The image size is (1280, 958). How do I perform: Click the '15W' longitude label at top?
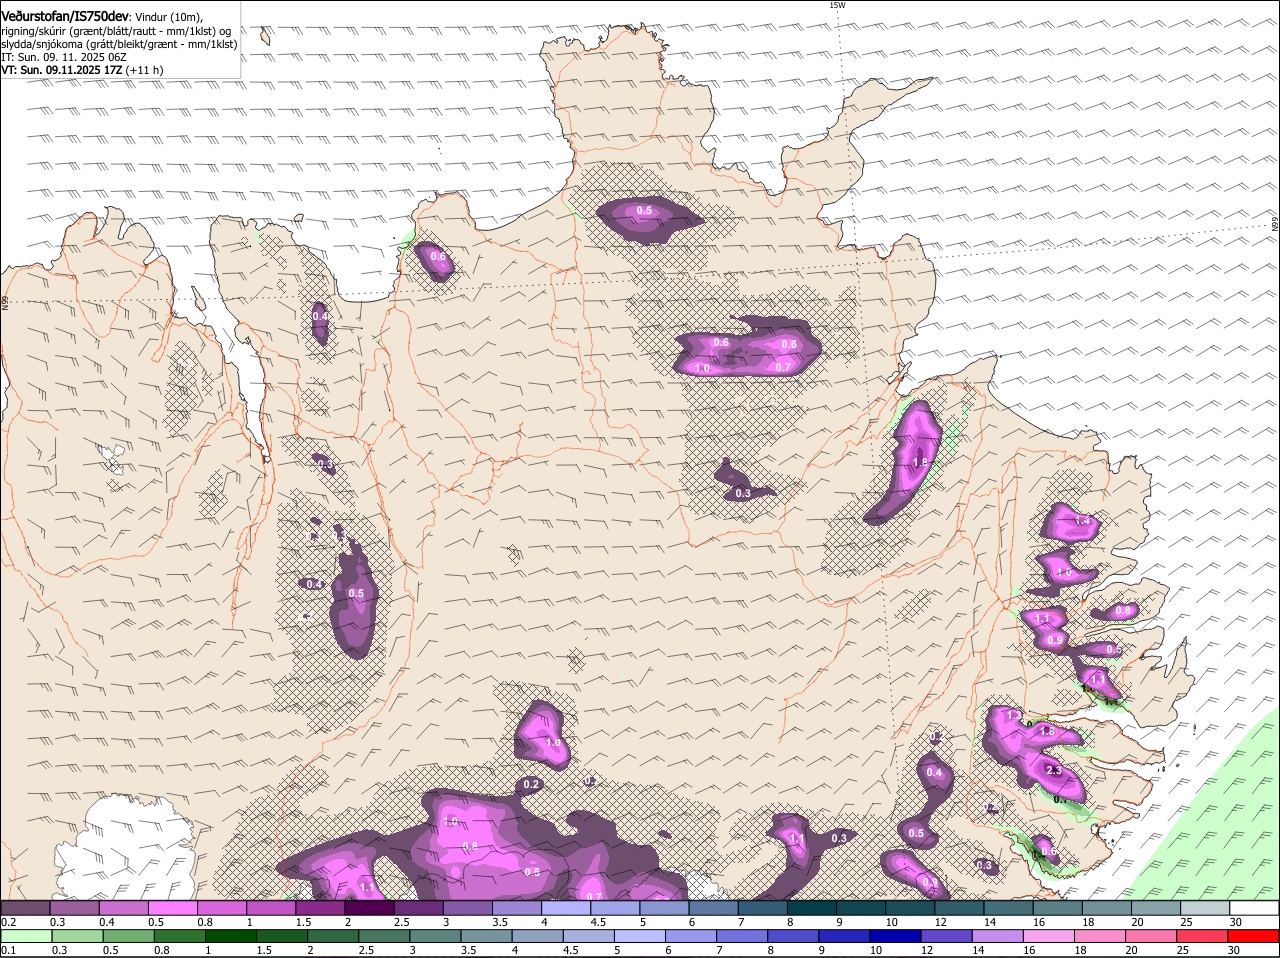(837, 5)
